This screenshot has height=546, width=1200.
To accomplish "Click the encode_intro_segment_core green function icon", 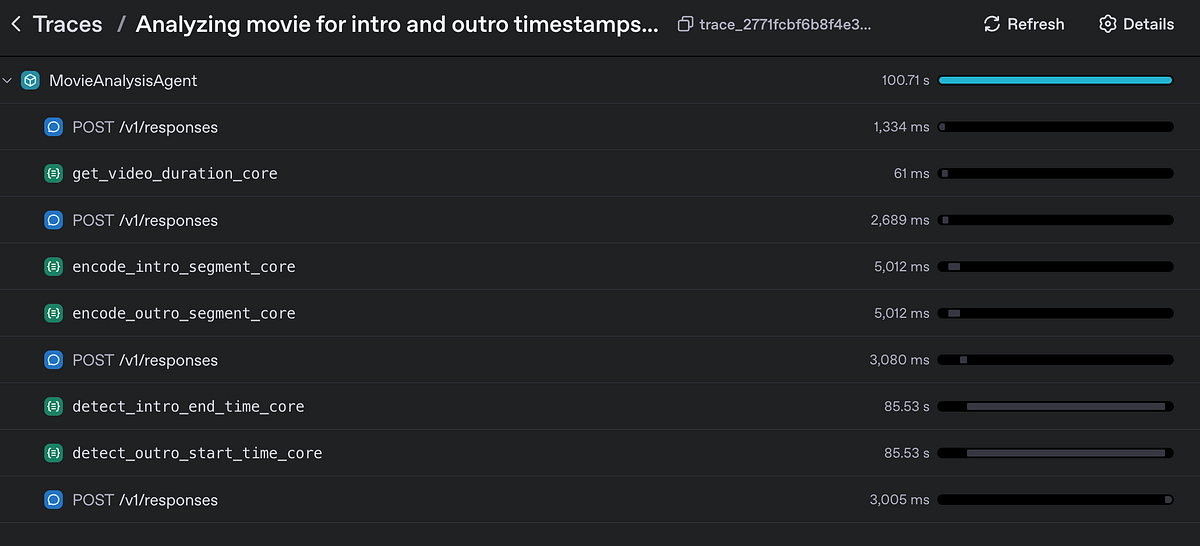I will pos(54,267).
